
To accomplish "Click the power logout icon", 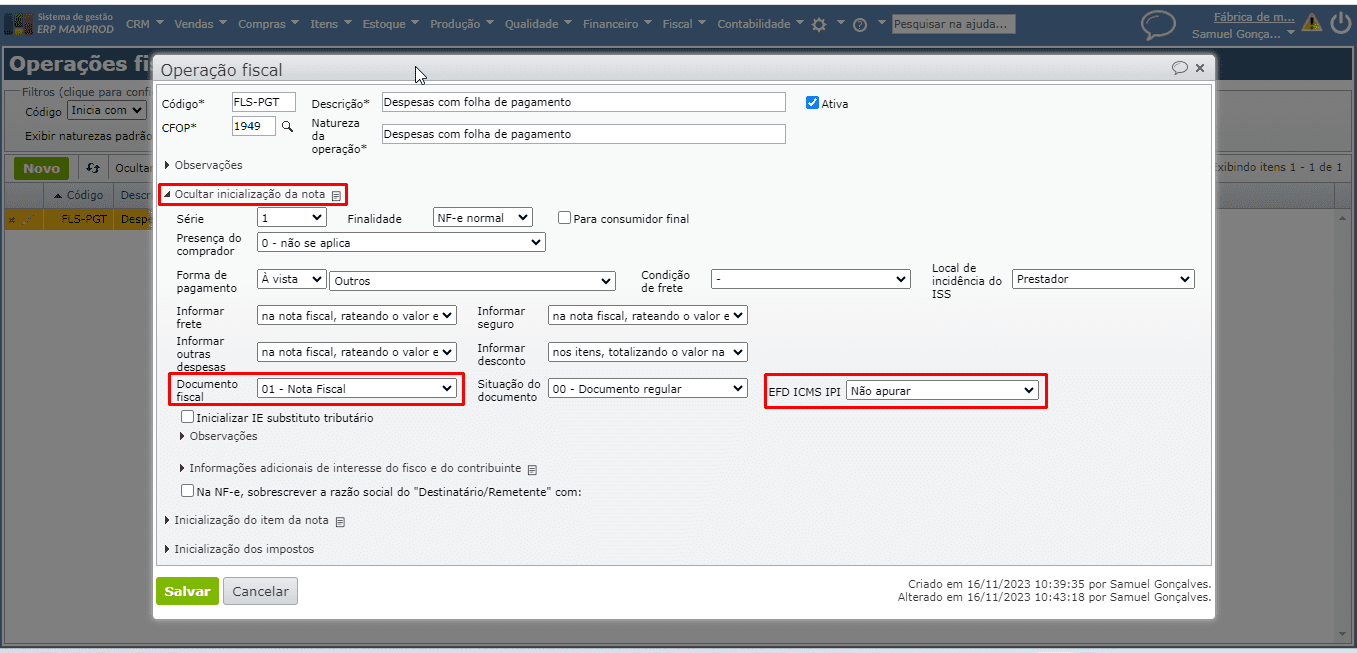I will [x=1340, y=24].
